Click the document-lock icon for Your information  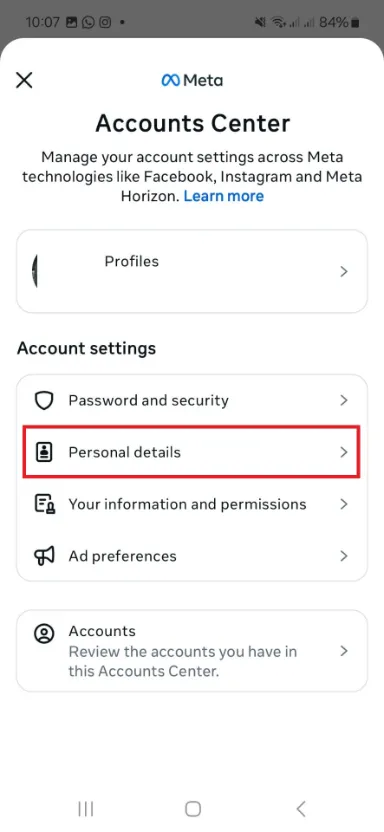(44, 504)
